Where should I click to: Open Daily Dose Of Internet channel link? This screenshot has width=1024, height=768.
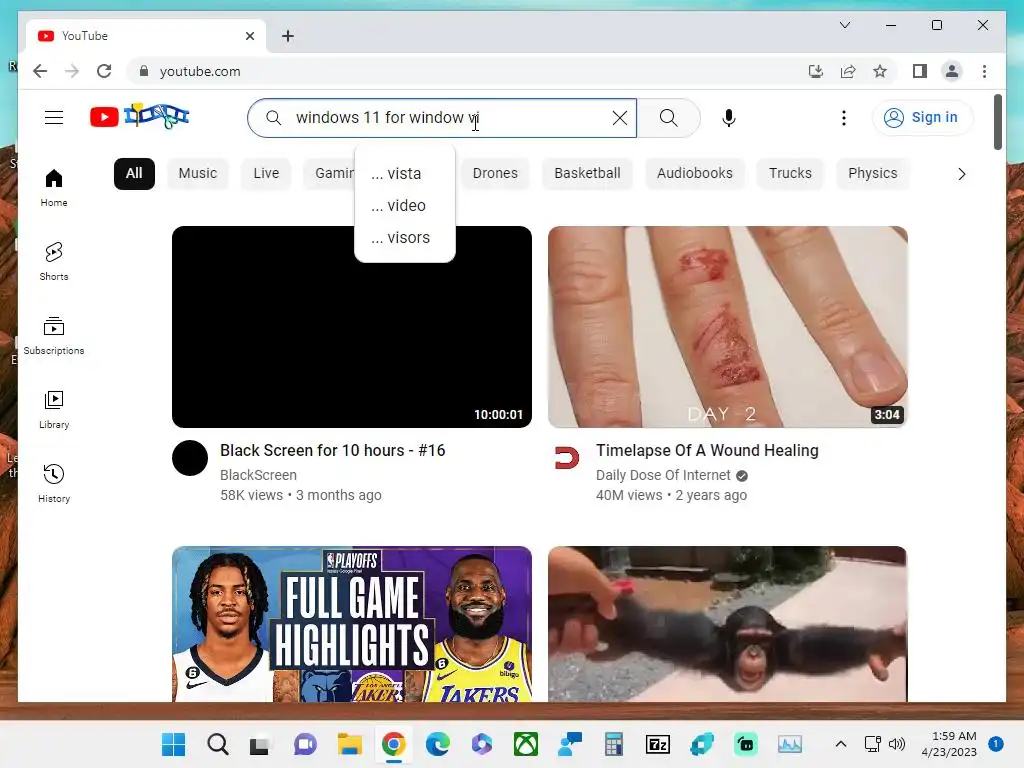coord(663,475)
